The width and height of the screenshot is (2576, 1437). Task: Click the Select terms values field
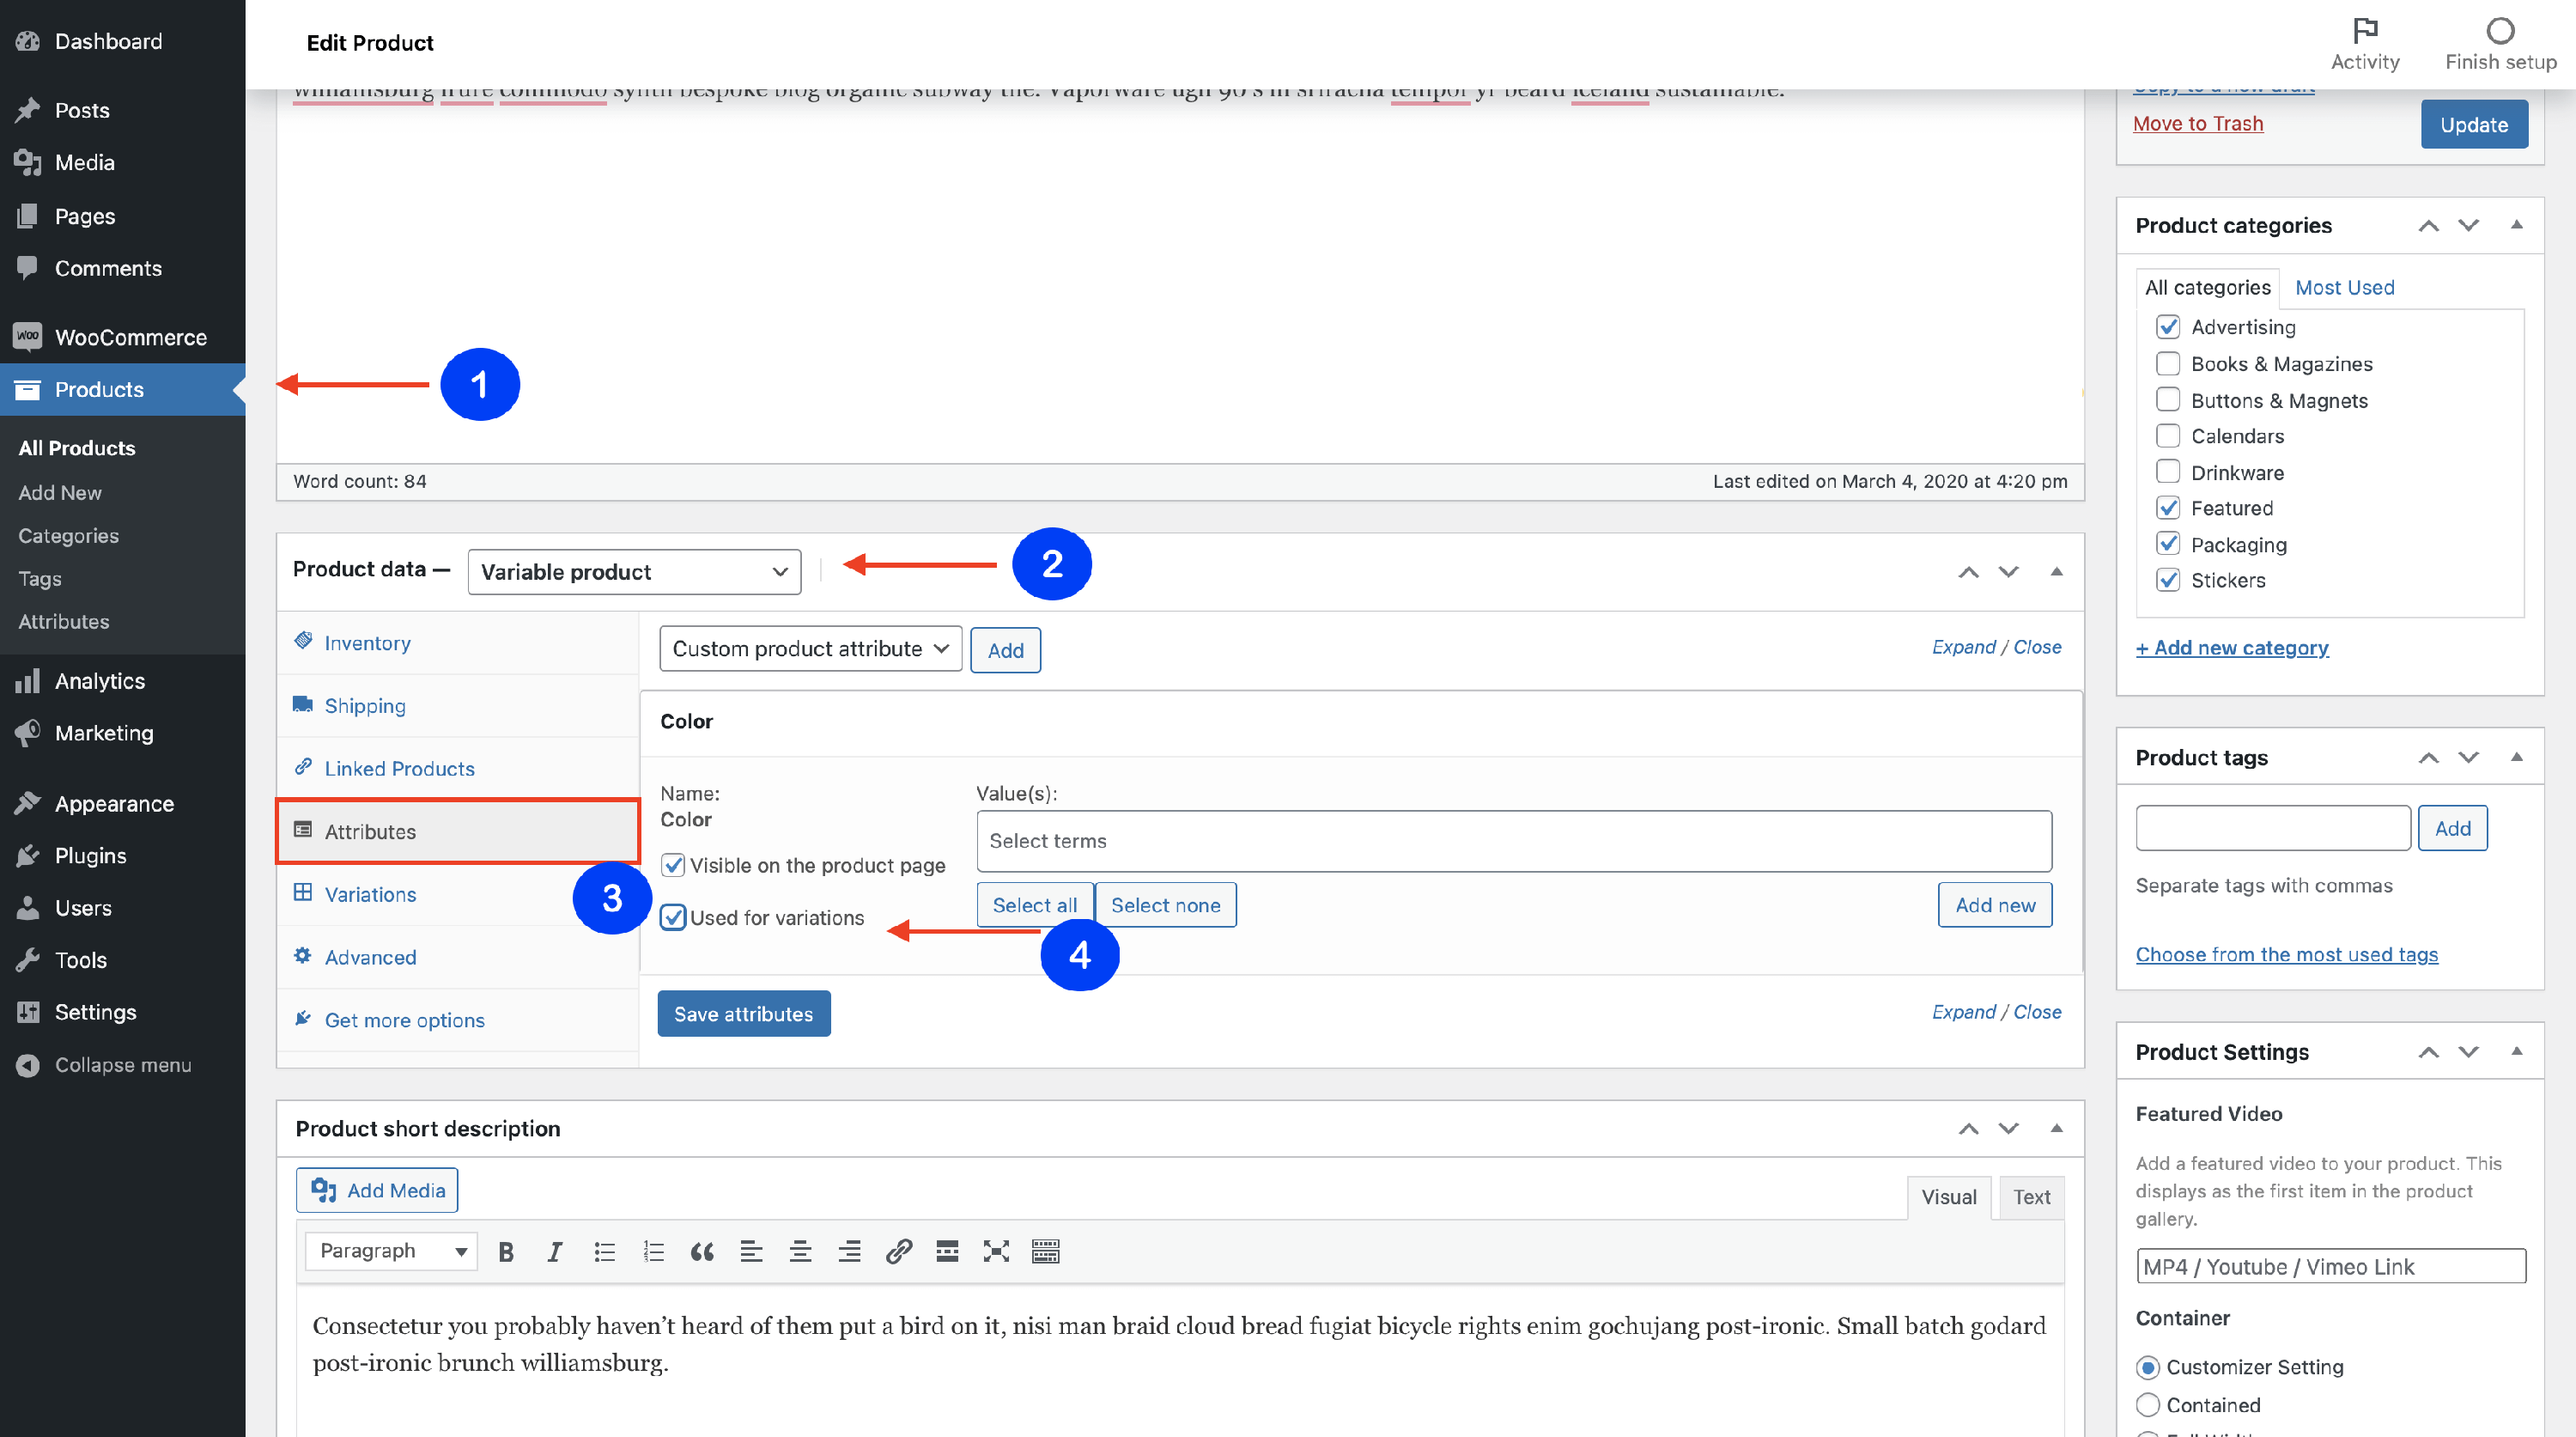(1513, 840)
